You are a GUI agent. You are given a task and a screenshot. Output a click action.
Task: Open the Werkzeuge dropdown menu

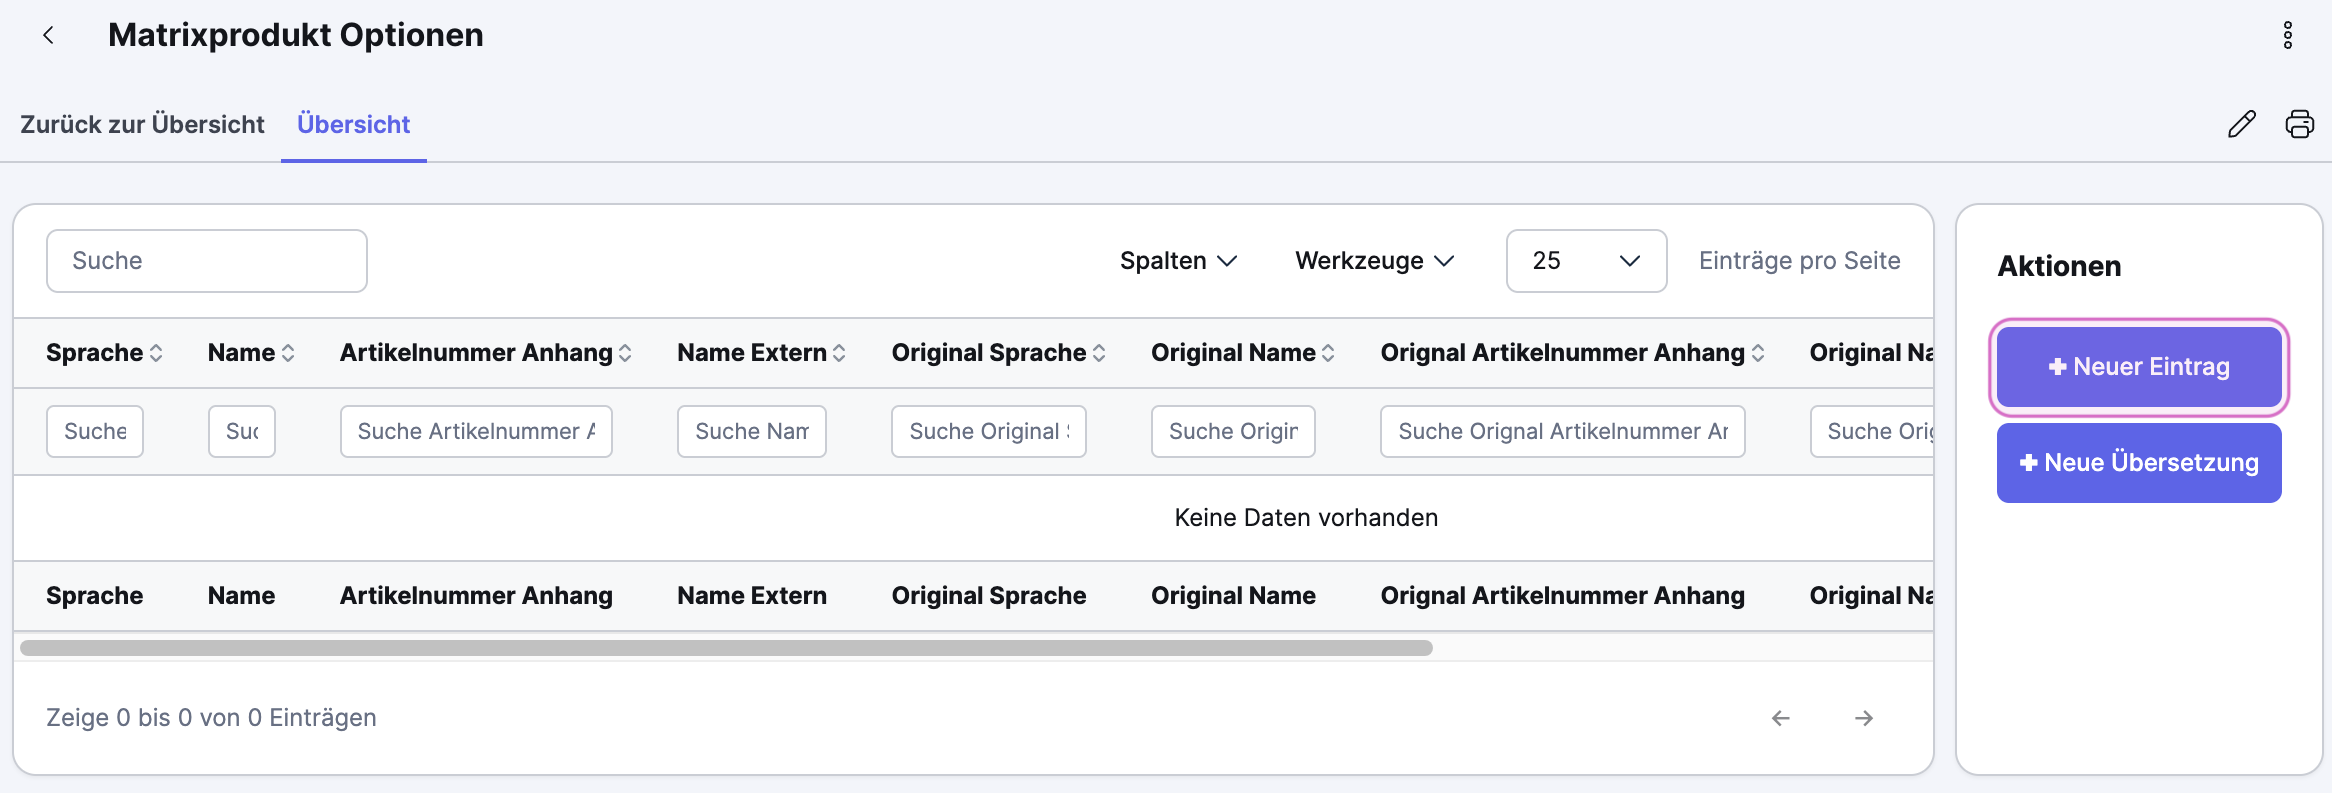(1374, 261)
